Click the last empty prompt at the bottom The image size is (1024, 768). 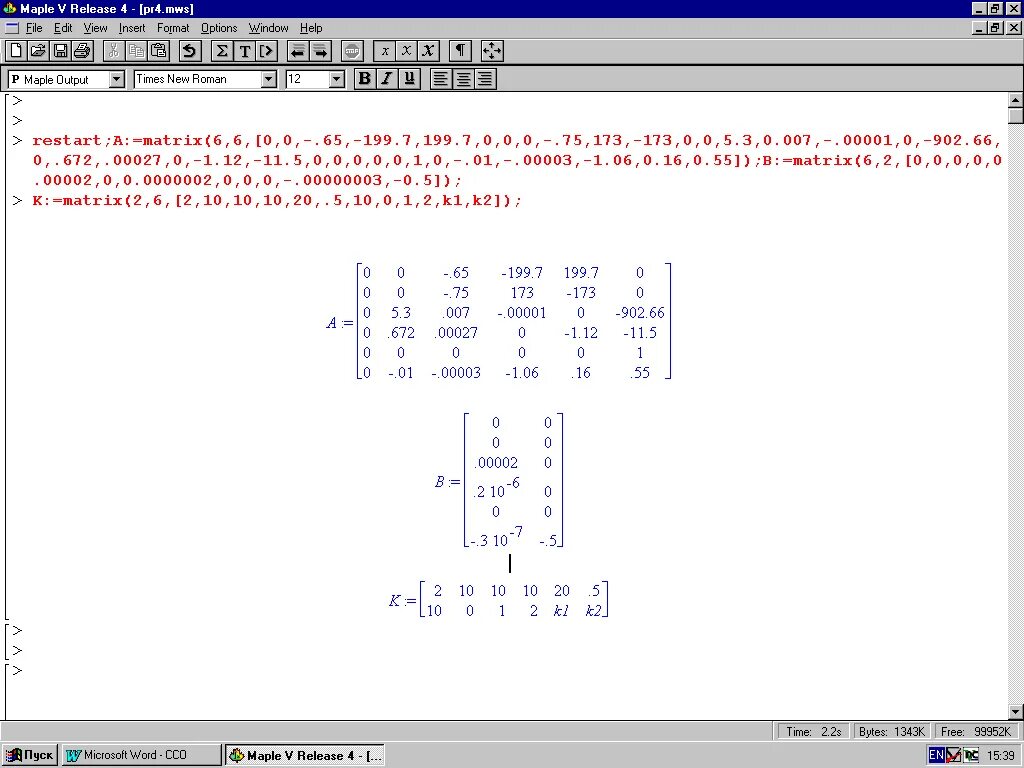18,671
